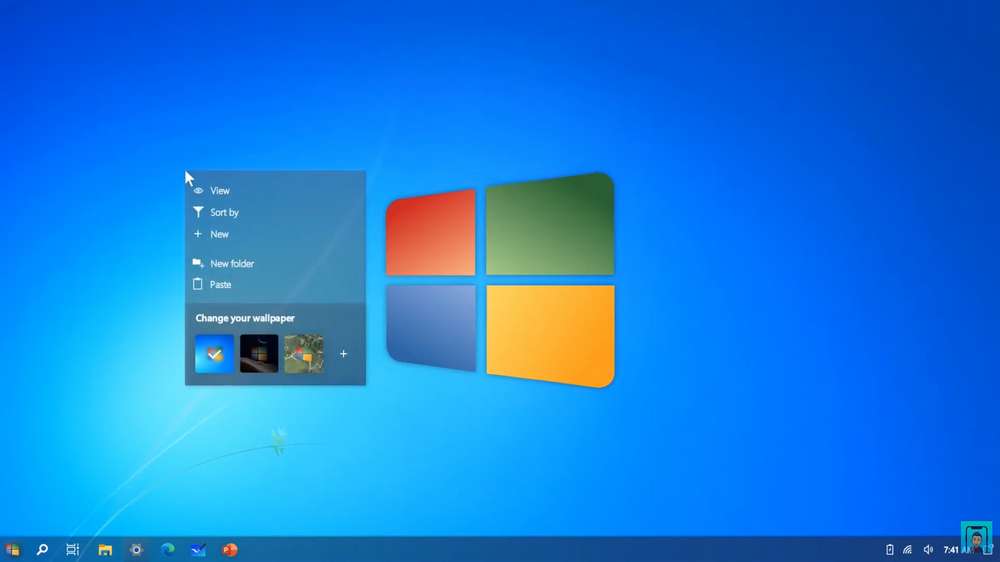Open Task View from the taskbar
1000x562 pixels.
tap(73, 549)
